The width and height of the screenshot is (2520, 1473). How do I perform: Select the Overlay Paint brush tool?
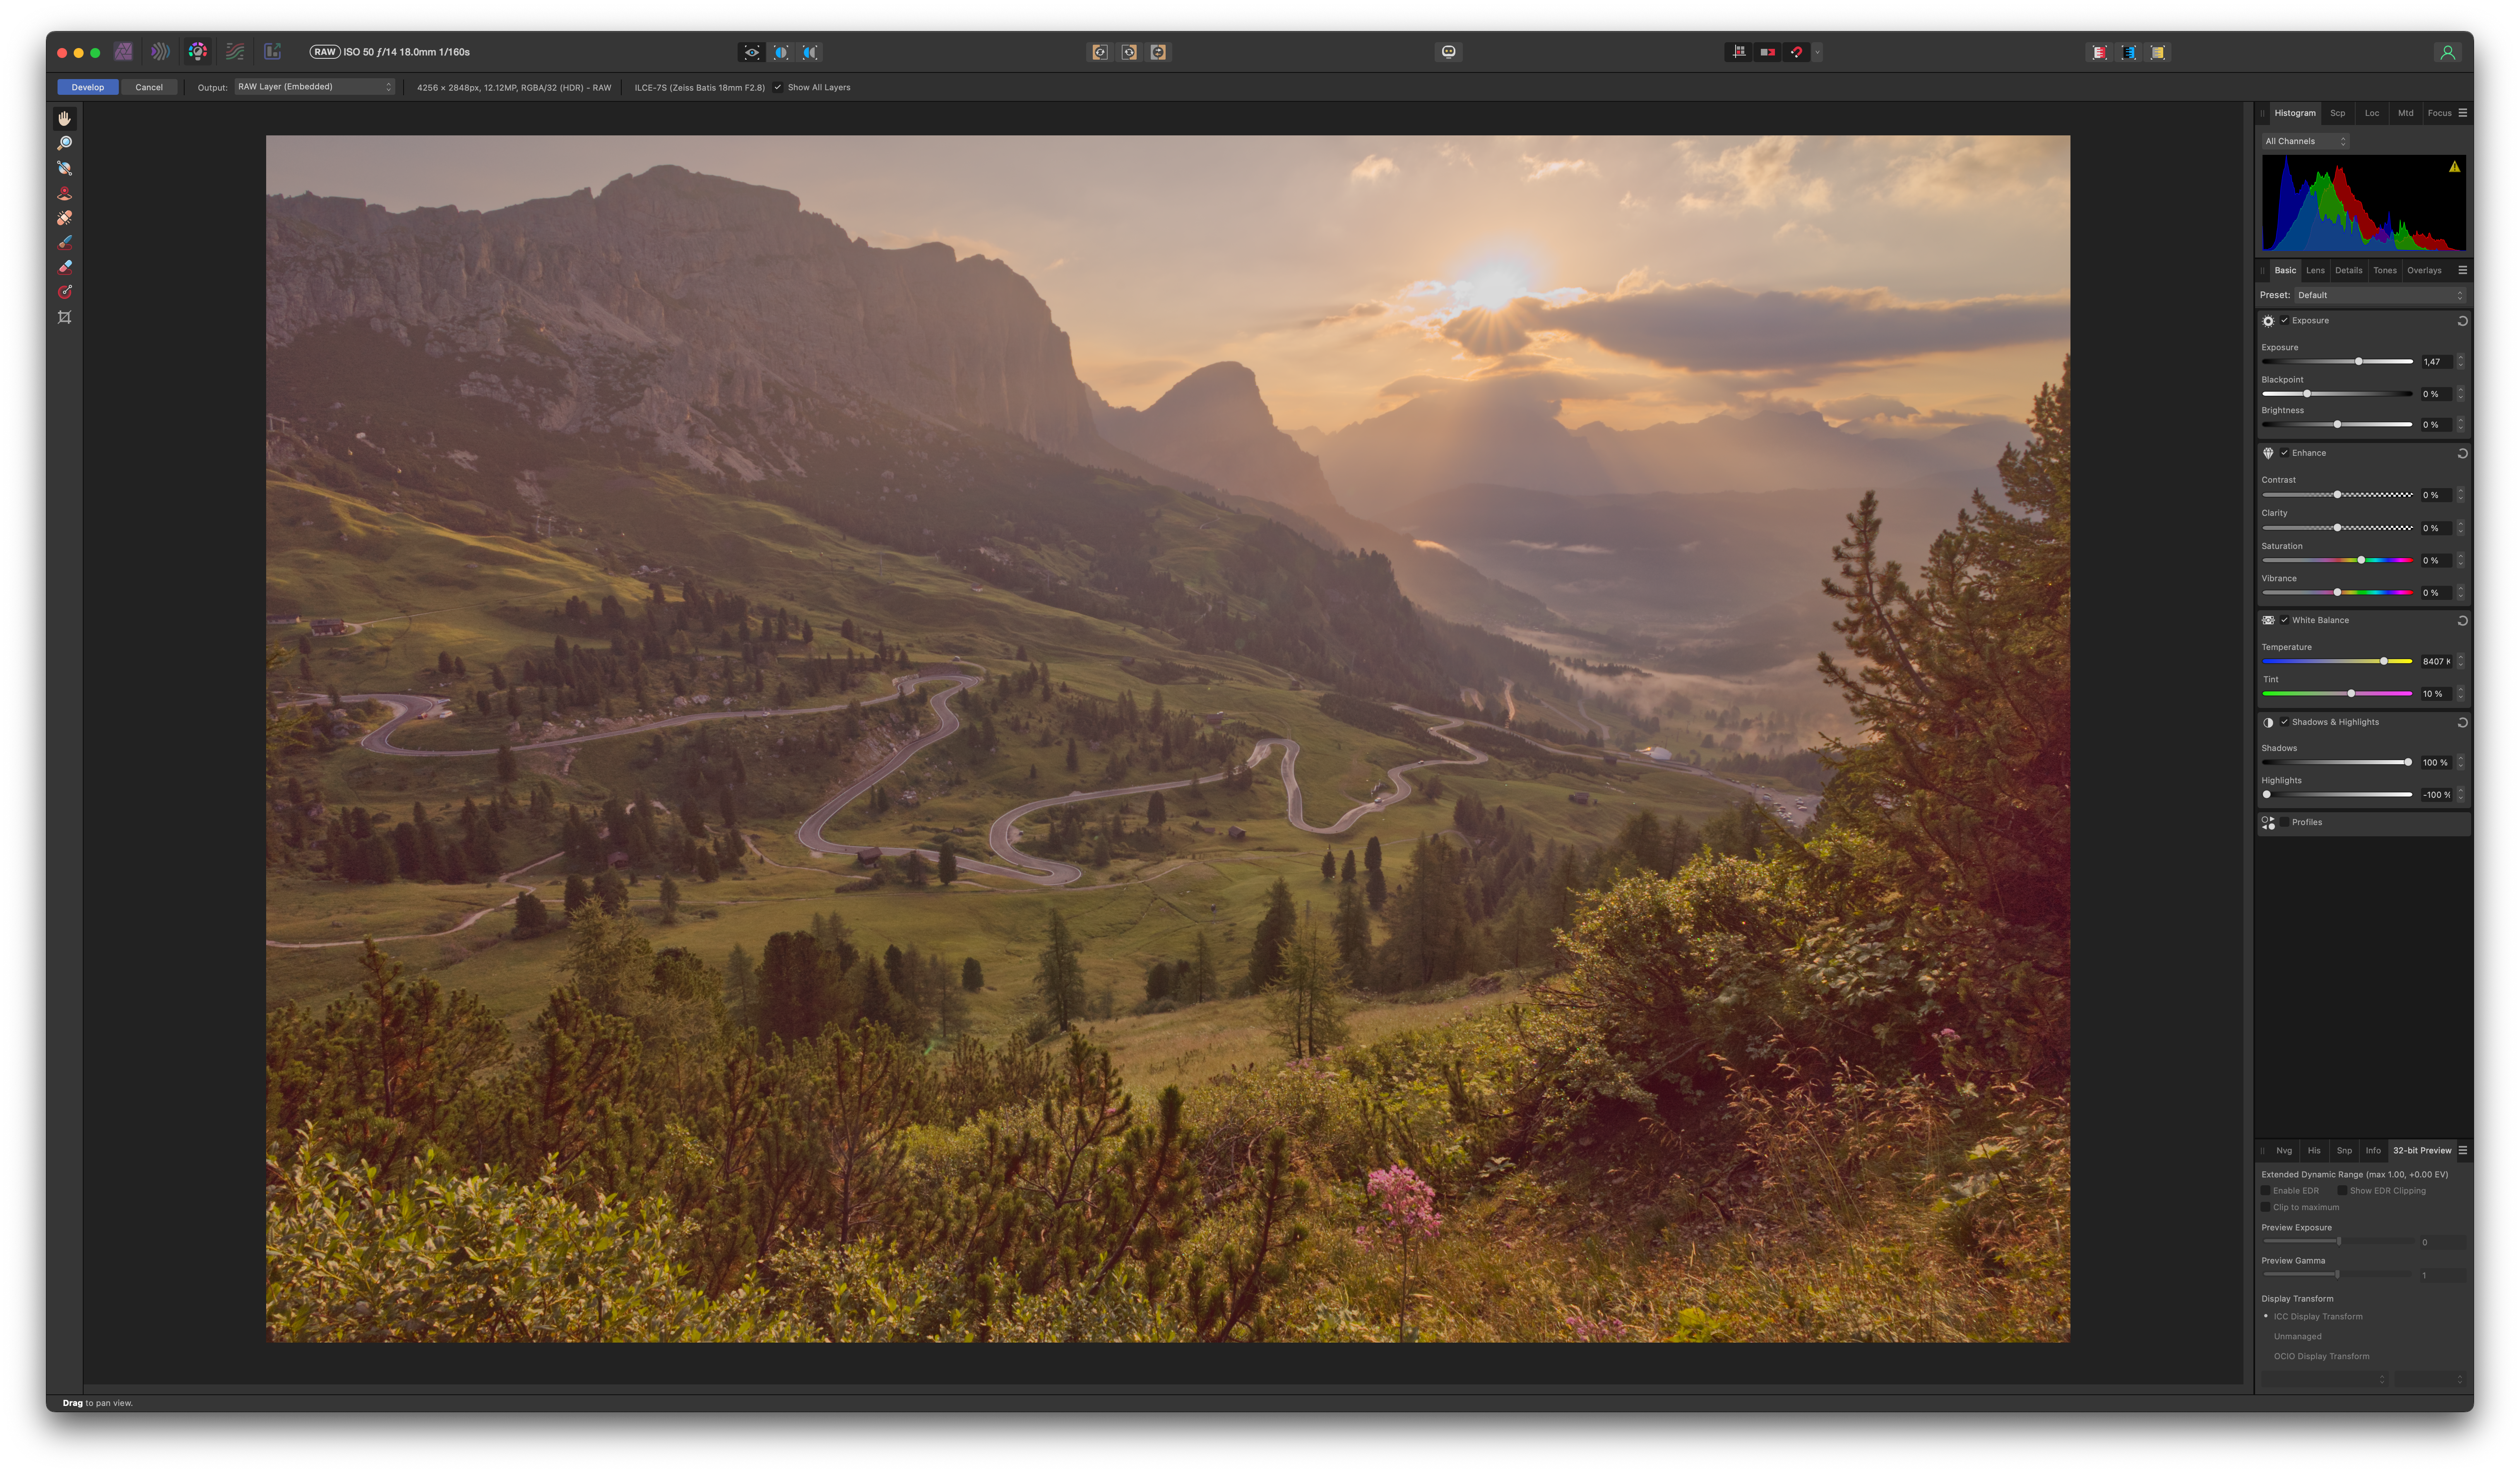tap(65, 242)
